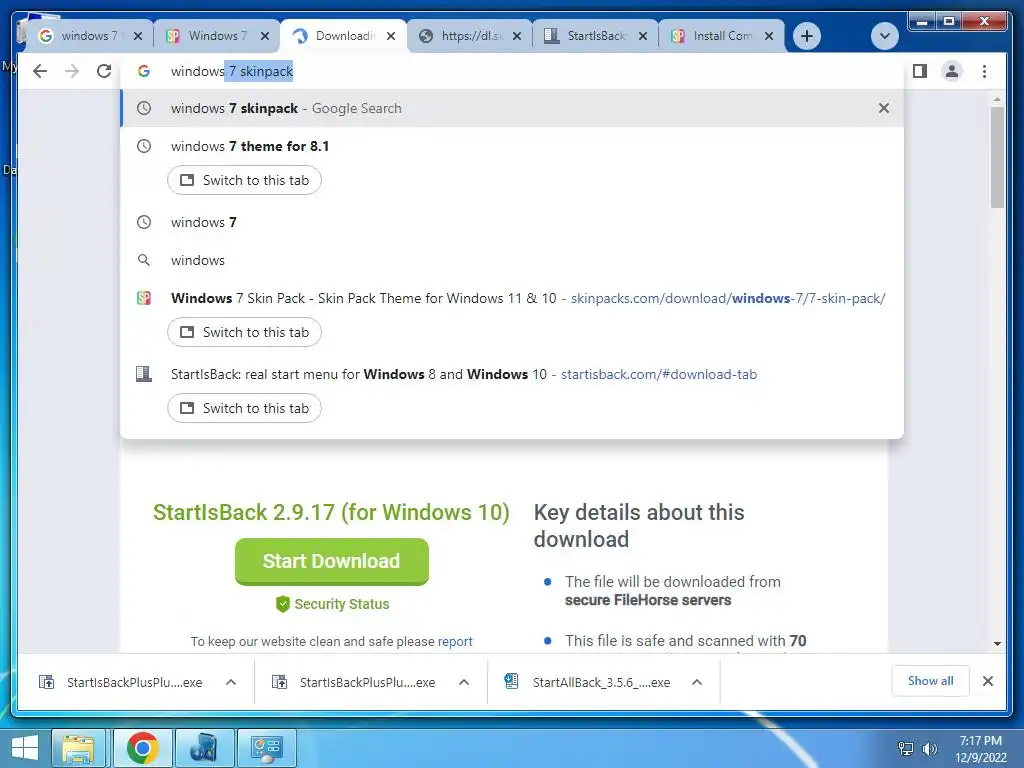Open the media player taskbar icon

(204, 748)
